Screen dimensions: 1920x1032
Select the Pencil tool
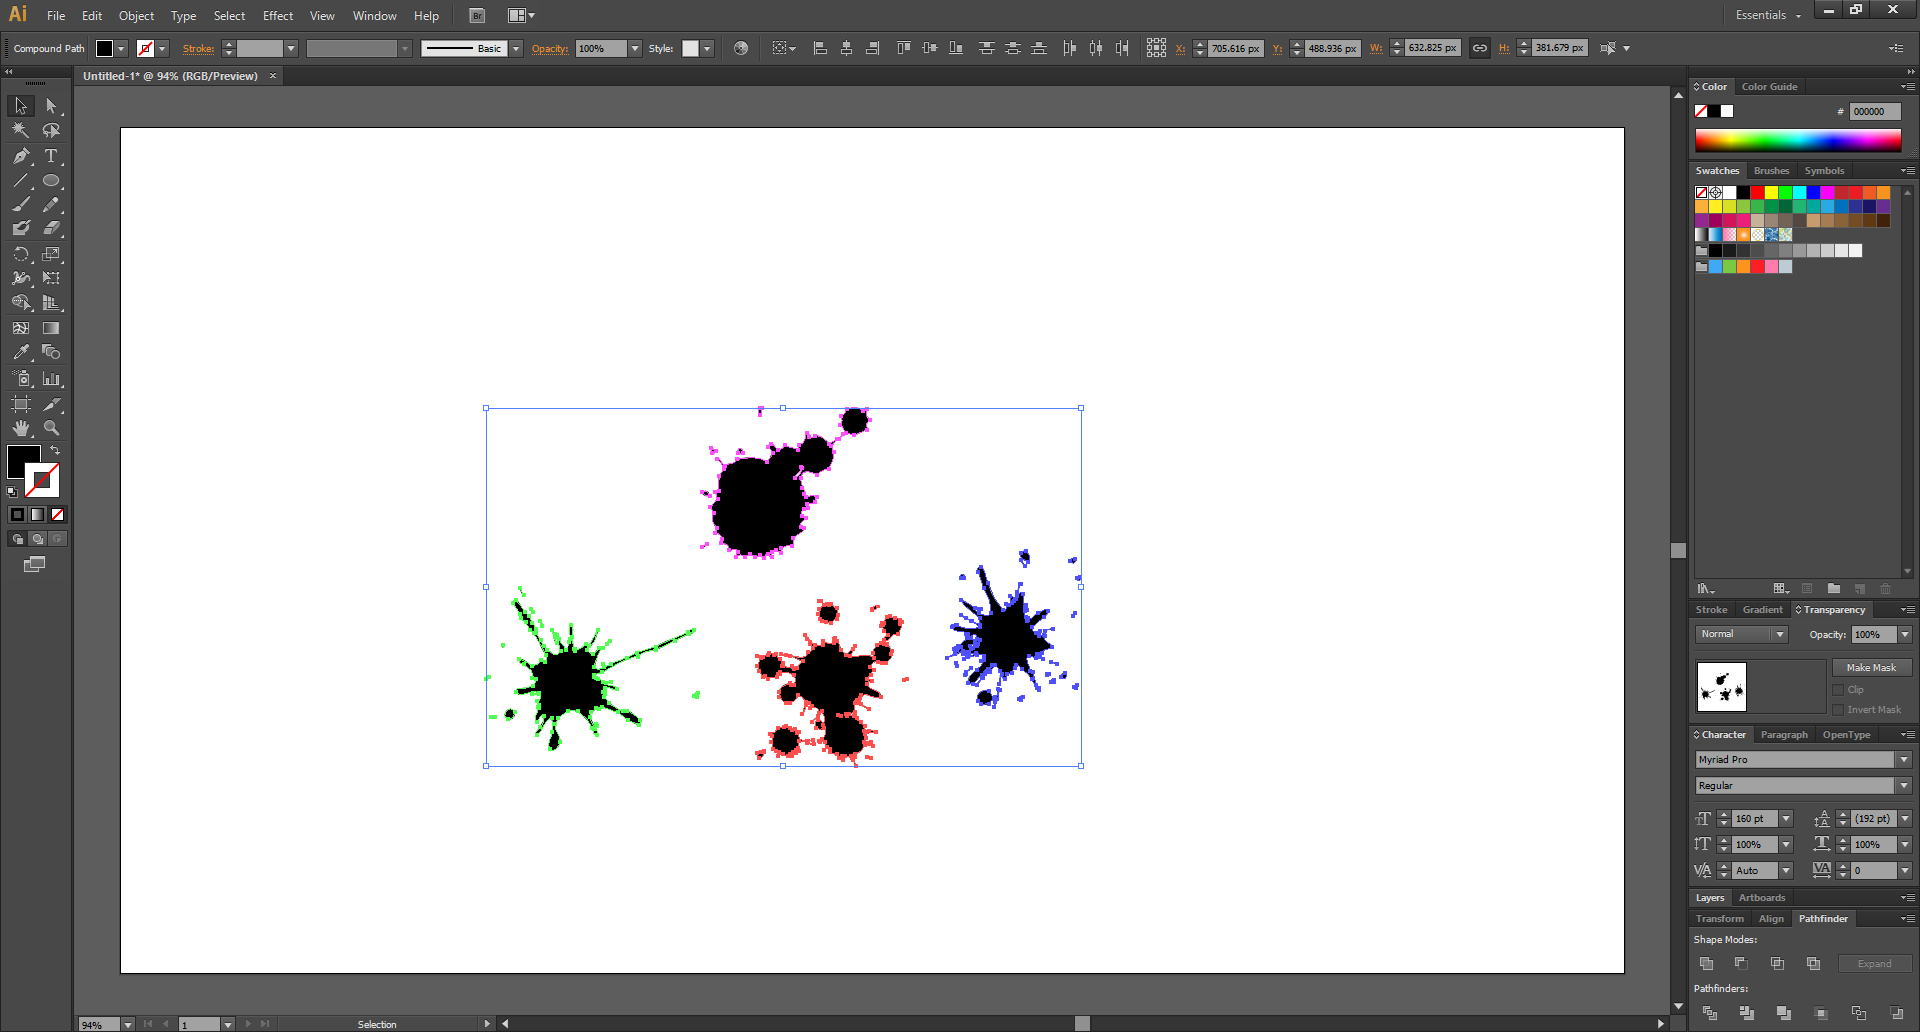(51, 204)
